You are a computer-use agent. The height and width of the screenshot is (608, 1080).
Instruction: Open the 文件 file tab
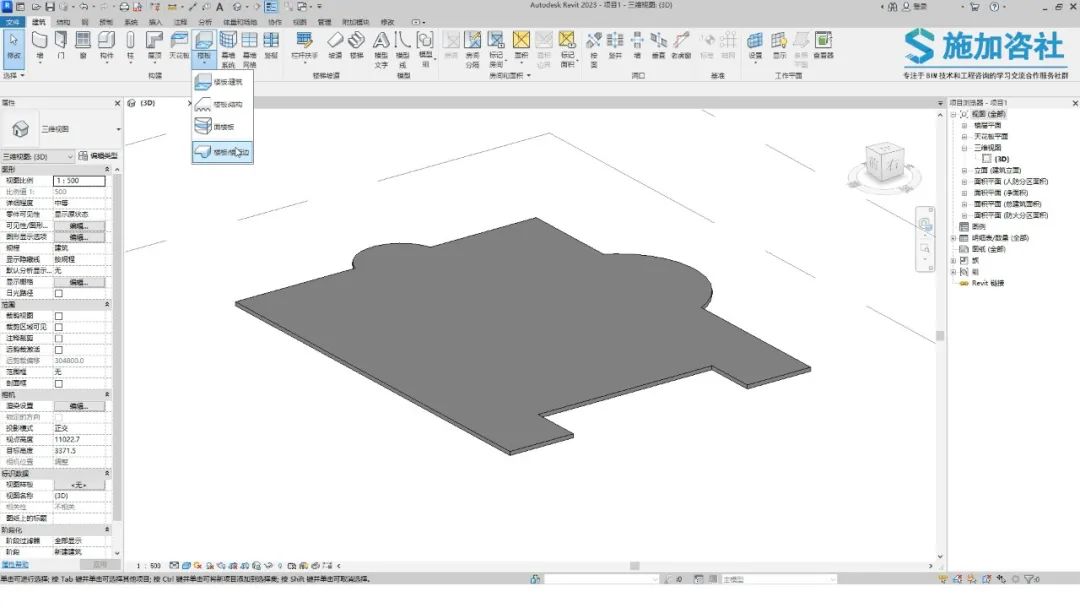click(13, 22)
